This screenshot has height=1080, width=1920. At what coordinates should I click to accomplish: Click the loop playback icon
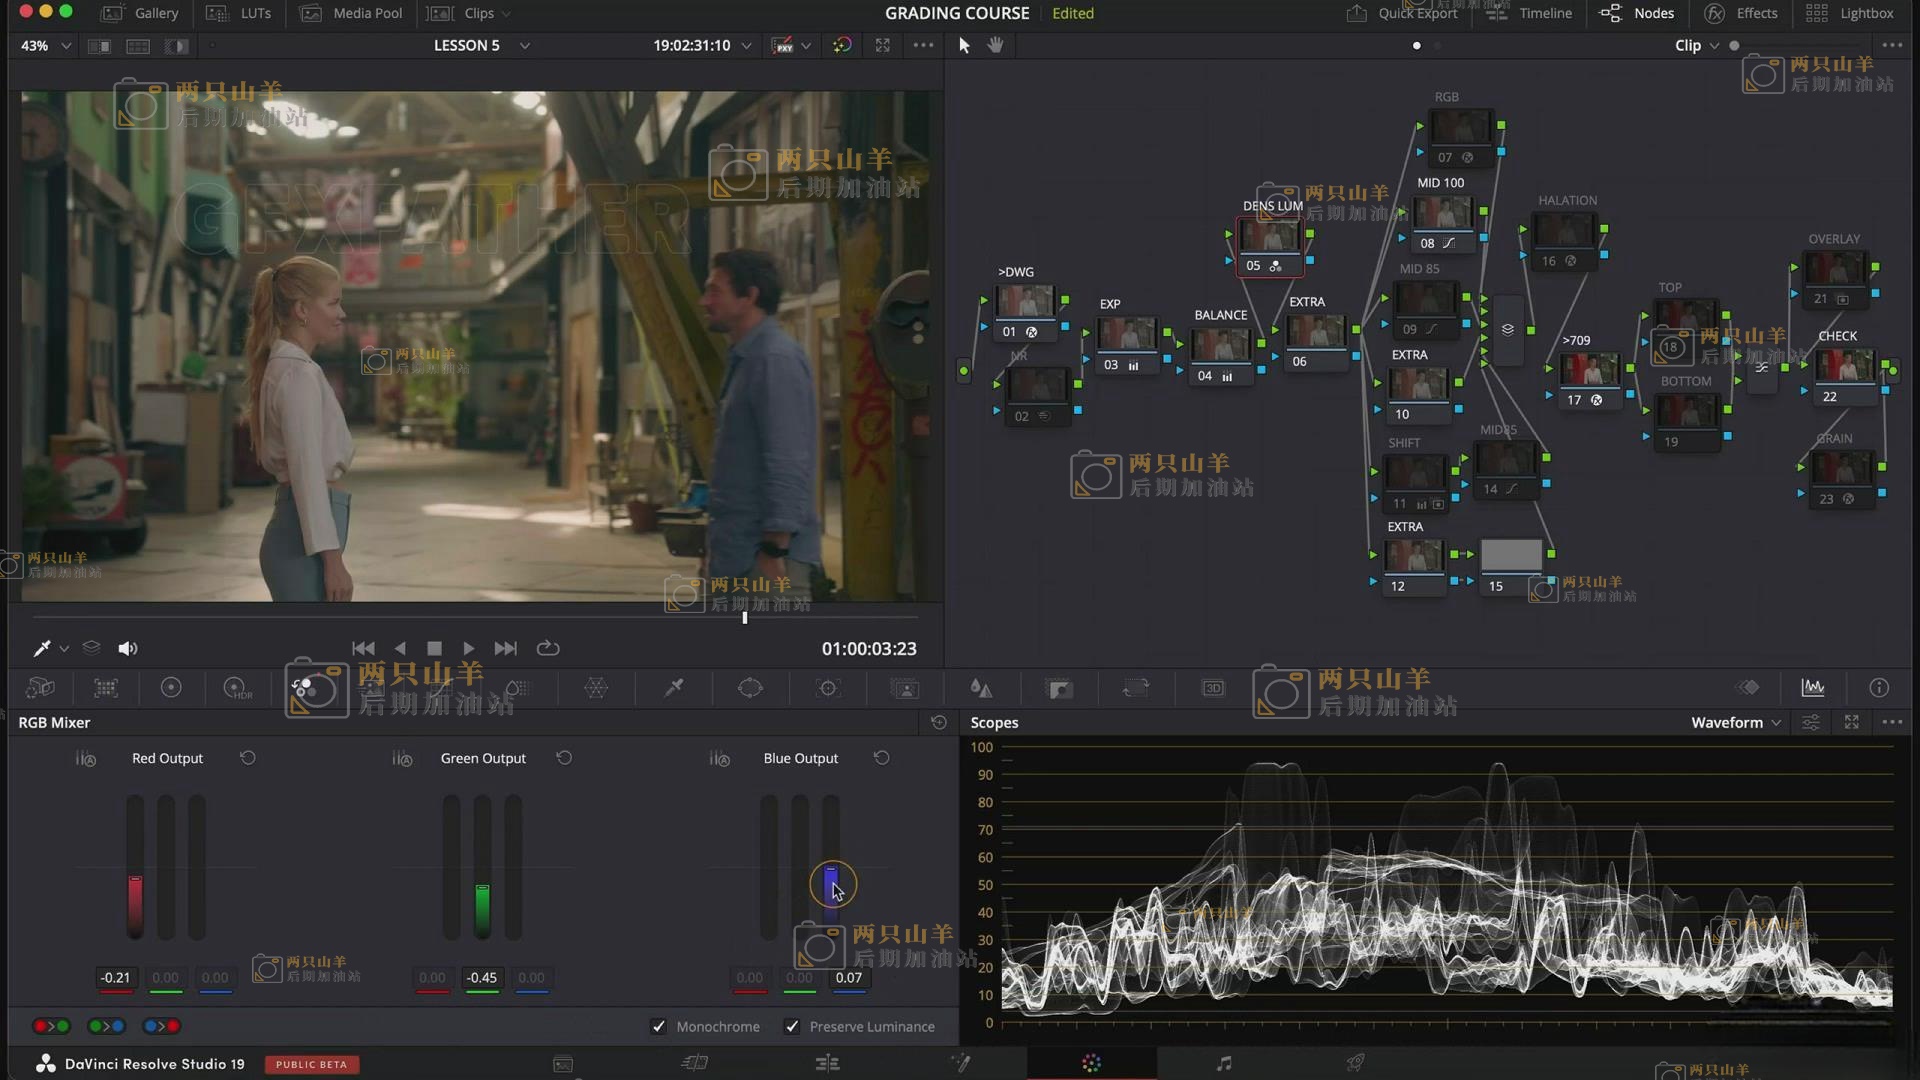pyautogui.click(x=548, y=648)
